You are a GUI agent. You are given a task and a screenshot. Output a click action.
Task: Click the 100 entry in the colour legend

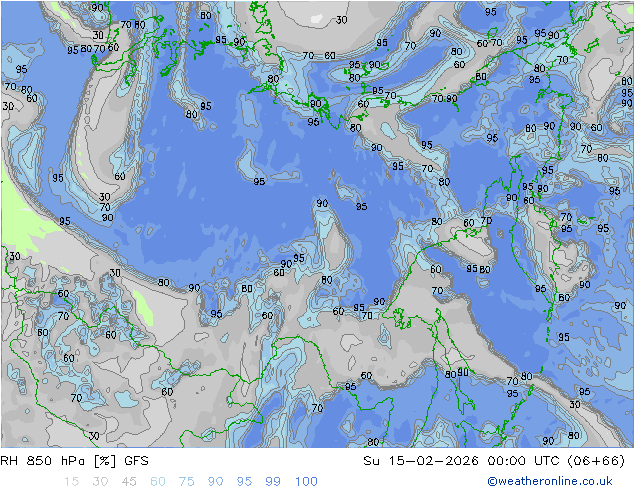point(306,481)
